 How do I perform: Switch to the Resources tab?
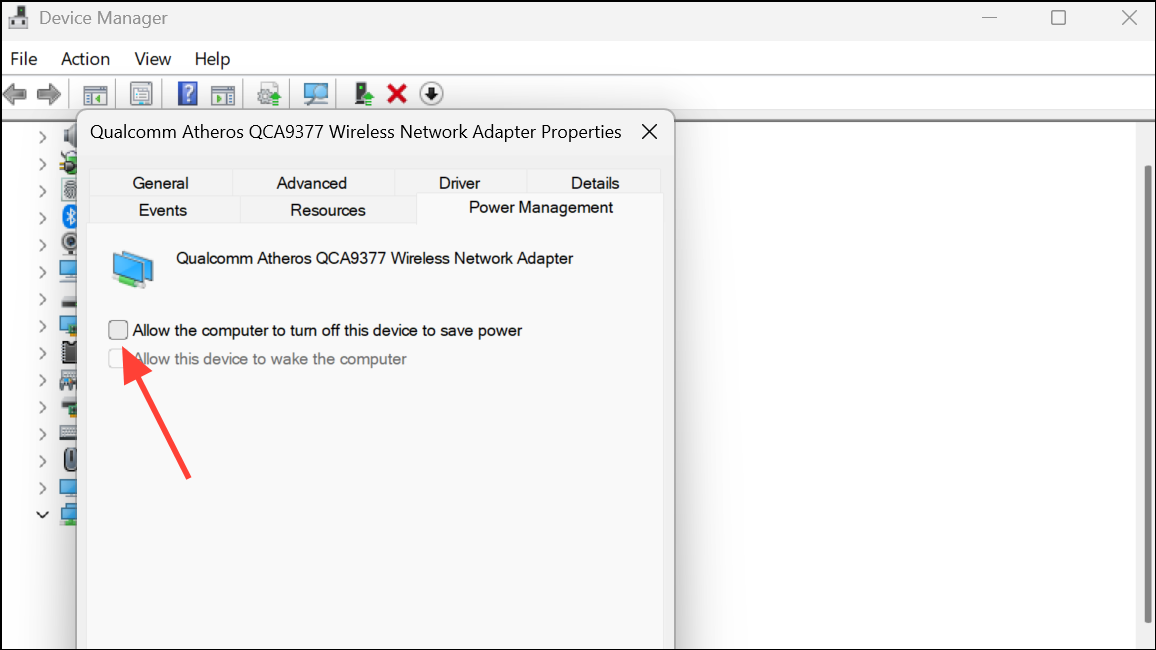coord(328,210)
